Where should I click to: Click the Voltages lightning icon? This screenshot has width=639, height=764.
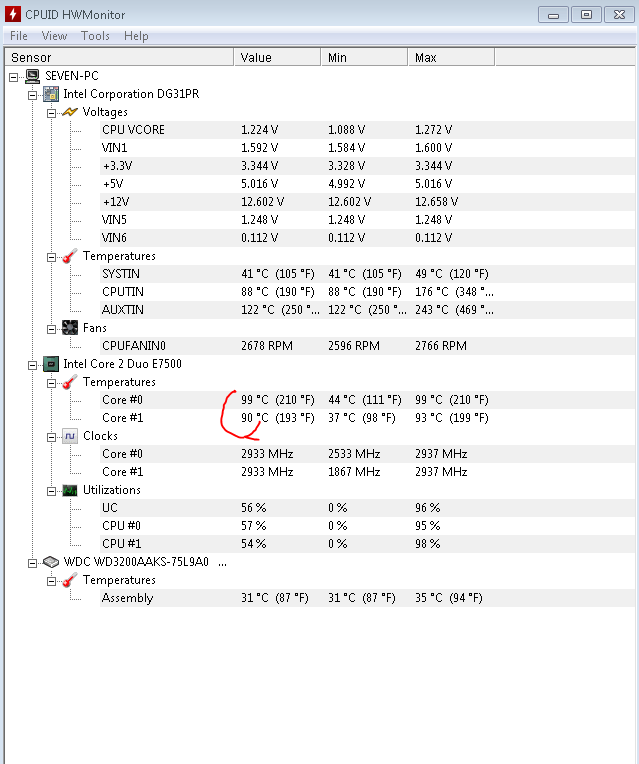[70, 112]
